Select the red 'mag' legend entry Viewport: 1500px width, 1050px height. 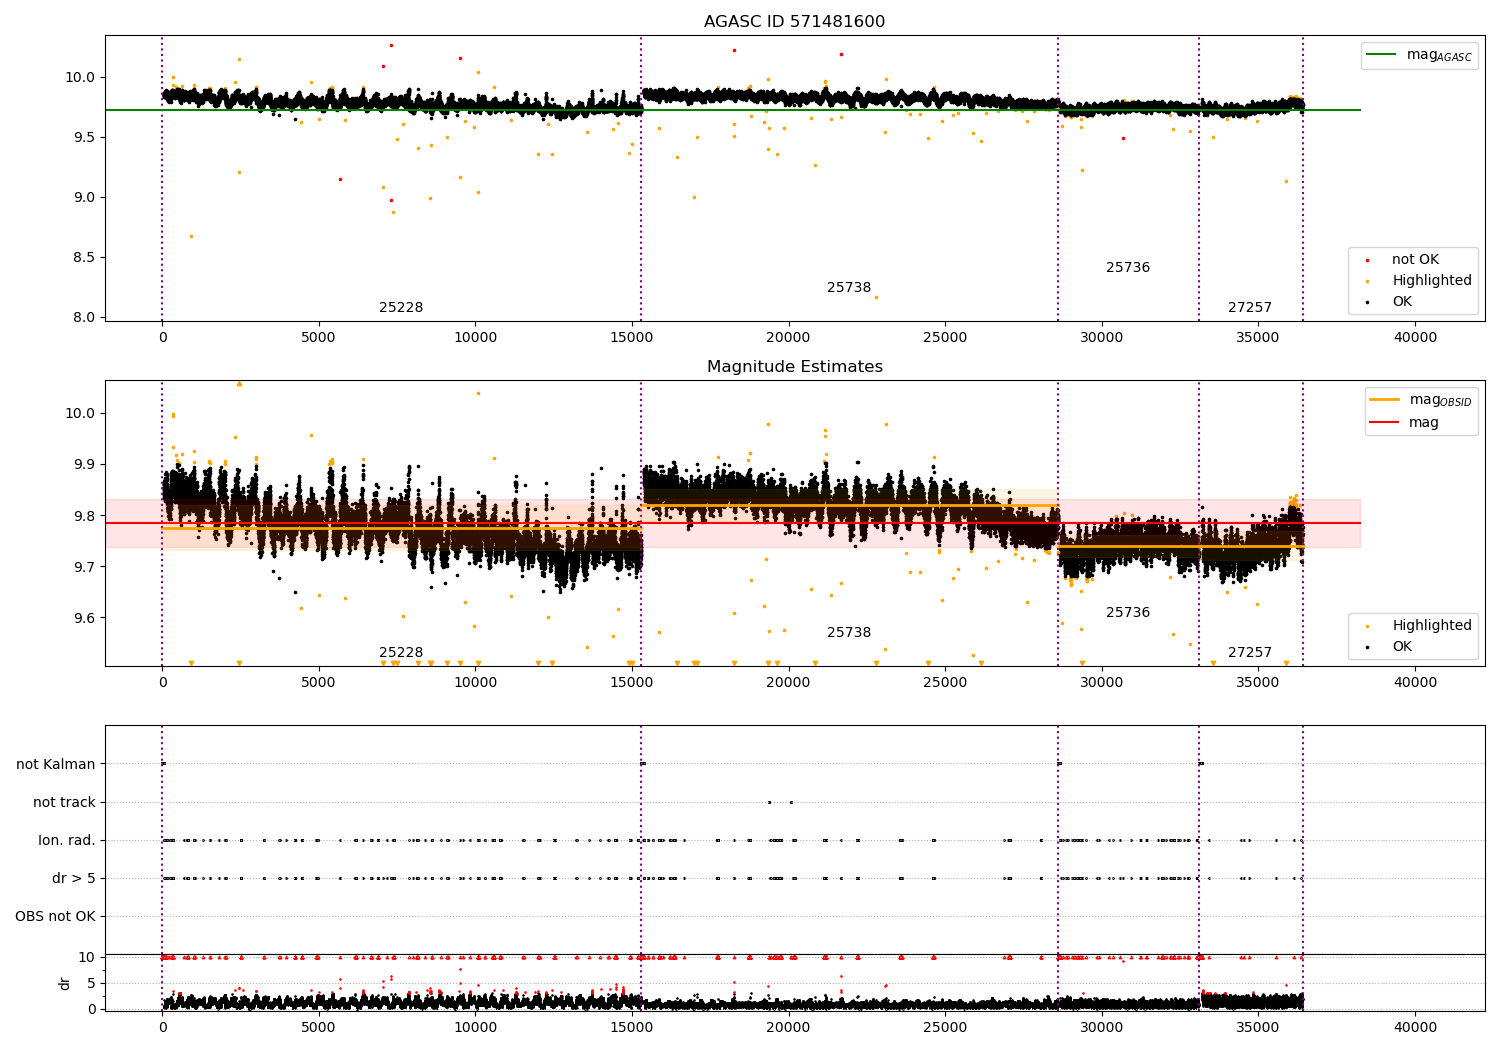[x=1405, y=422]
